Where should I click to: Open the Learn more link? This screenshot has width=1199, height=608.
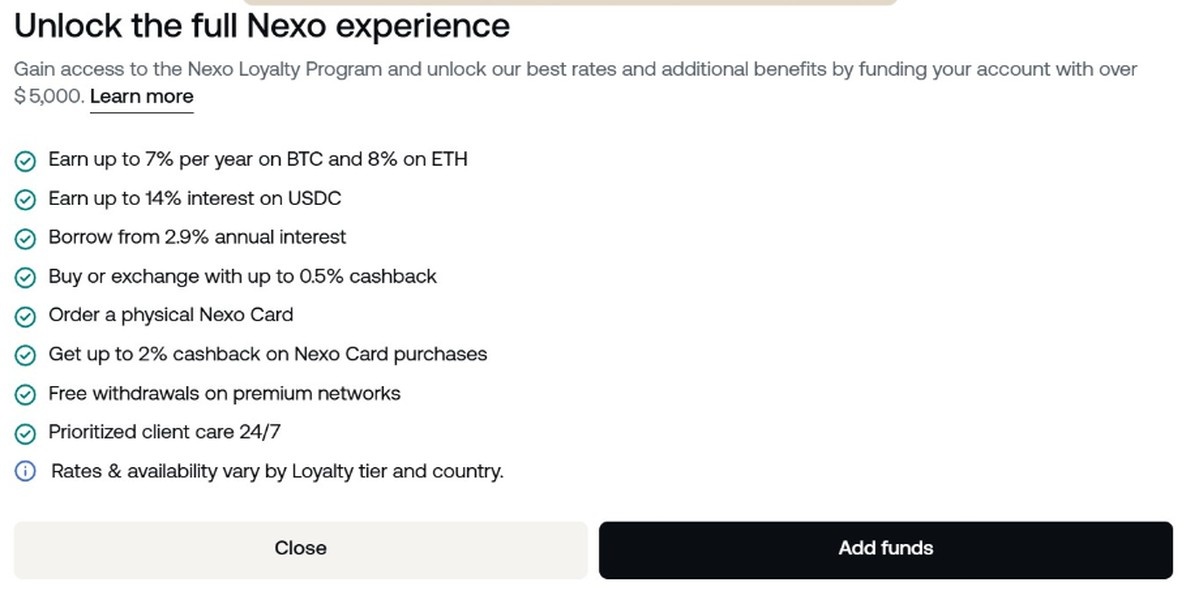point(141,96)
